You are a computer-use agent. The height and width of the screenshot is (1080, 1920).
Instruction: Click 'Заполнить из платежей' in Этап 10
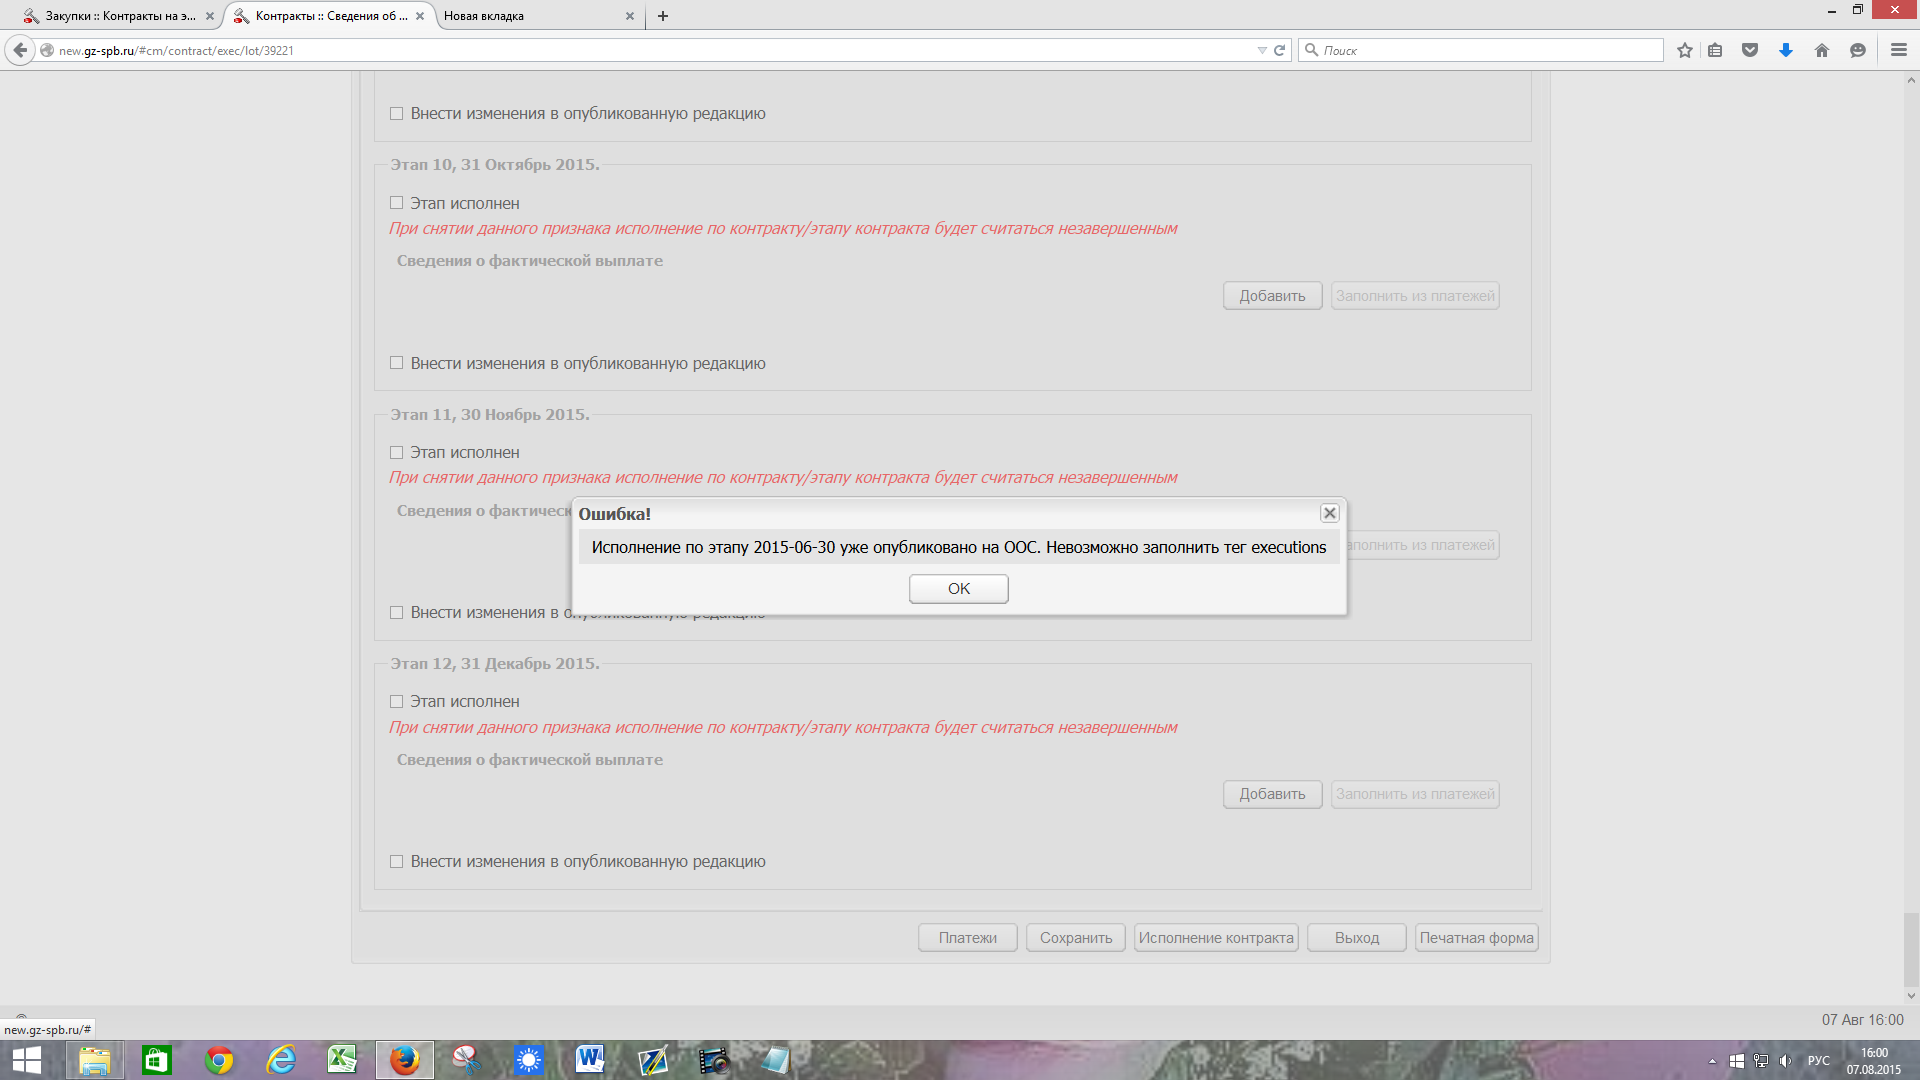tap(1415, 296)
